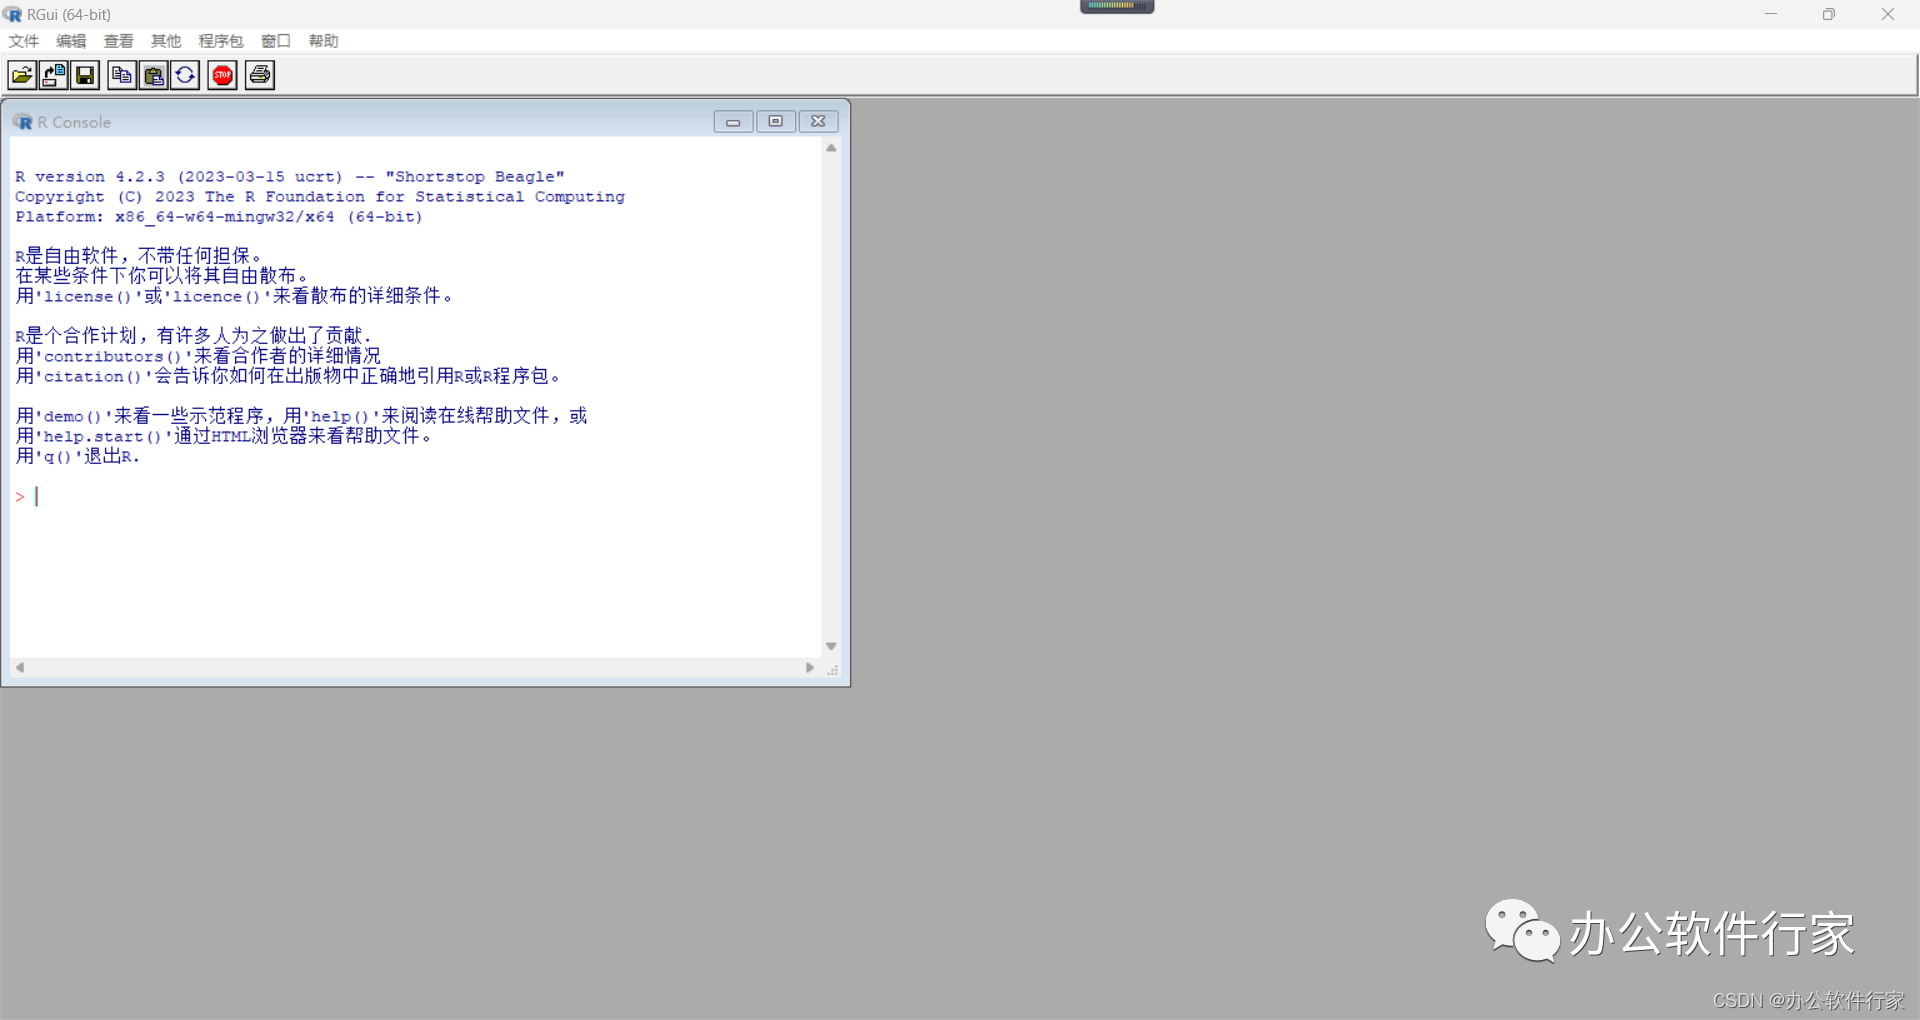Click the Open script icon in toolbar
This screenshot has height=1020, width=1920.
click(22, 75)
